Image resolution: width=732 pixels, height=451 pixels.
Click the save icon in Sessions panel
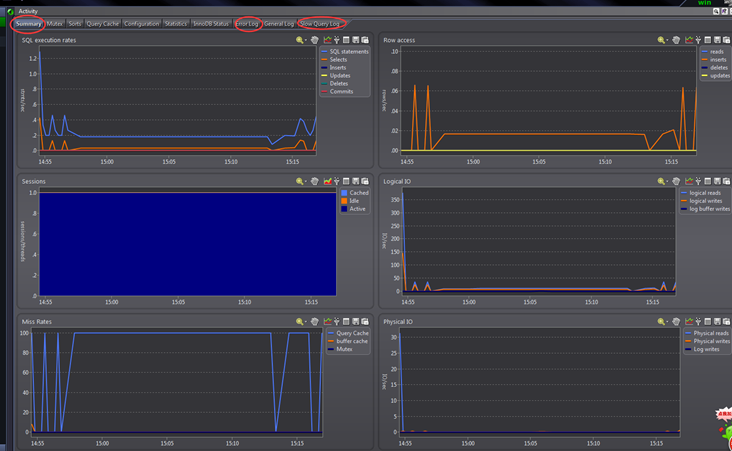(356, 181)
